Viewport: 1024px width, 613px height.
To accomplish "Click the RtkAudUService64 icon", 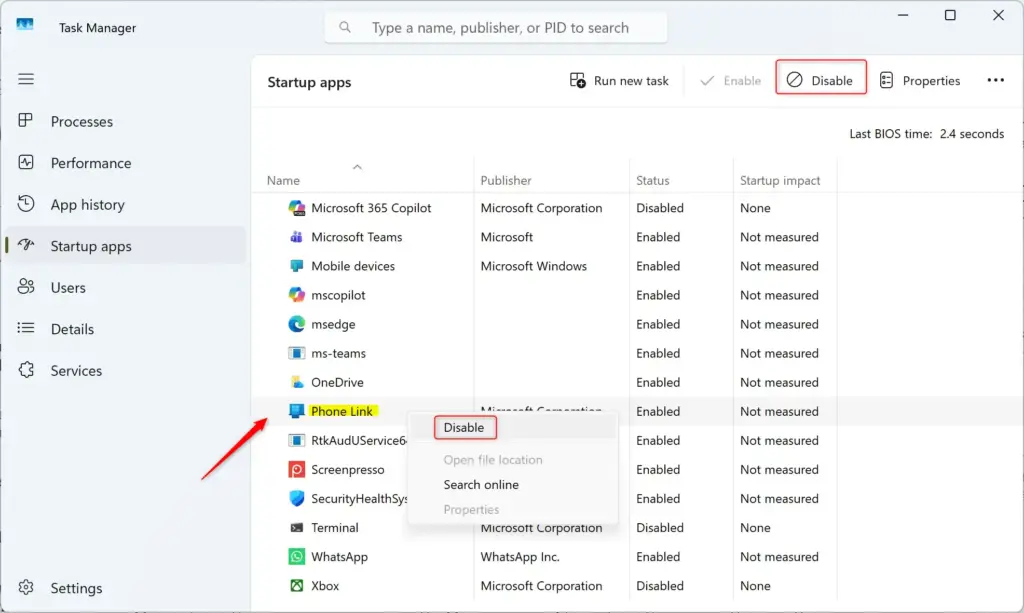I will 296,440.
